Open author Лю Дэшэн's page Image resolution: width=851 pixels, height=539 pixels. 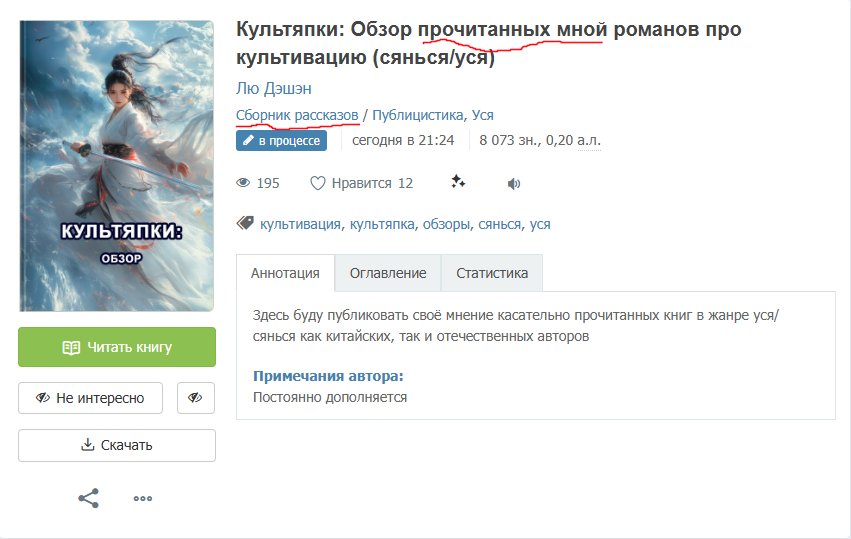[x=274, y=88]
